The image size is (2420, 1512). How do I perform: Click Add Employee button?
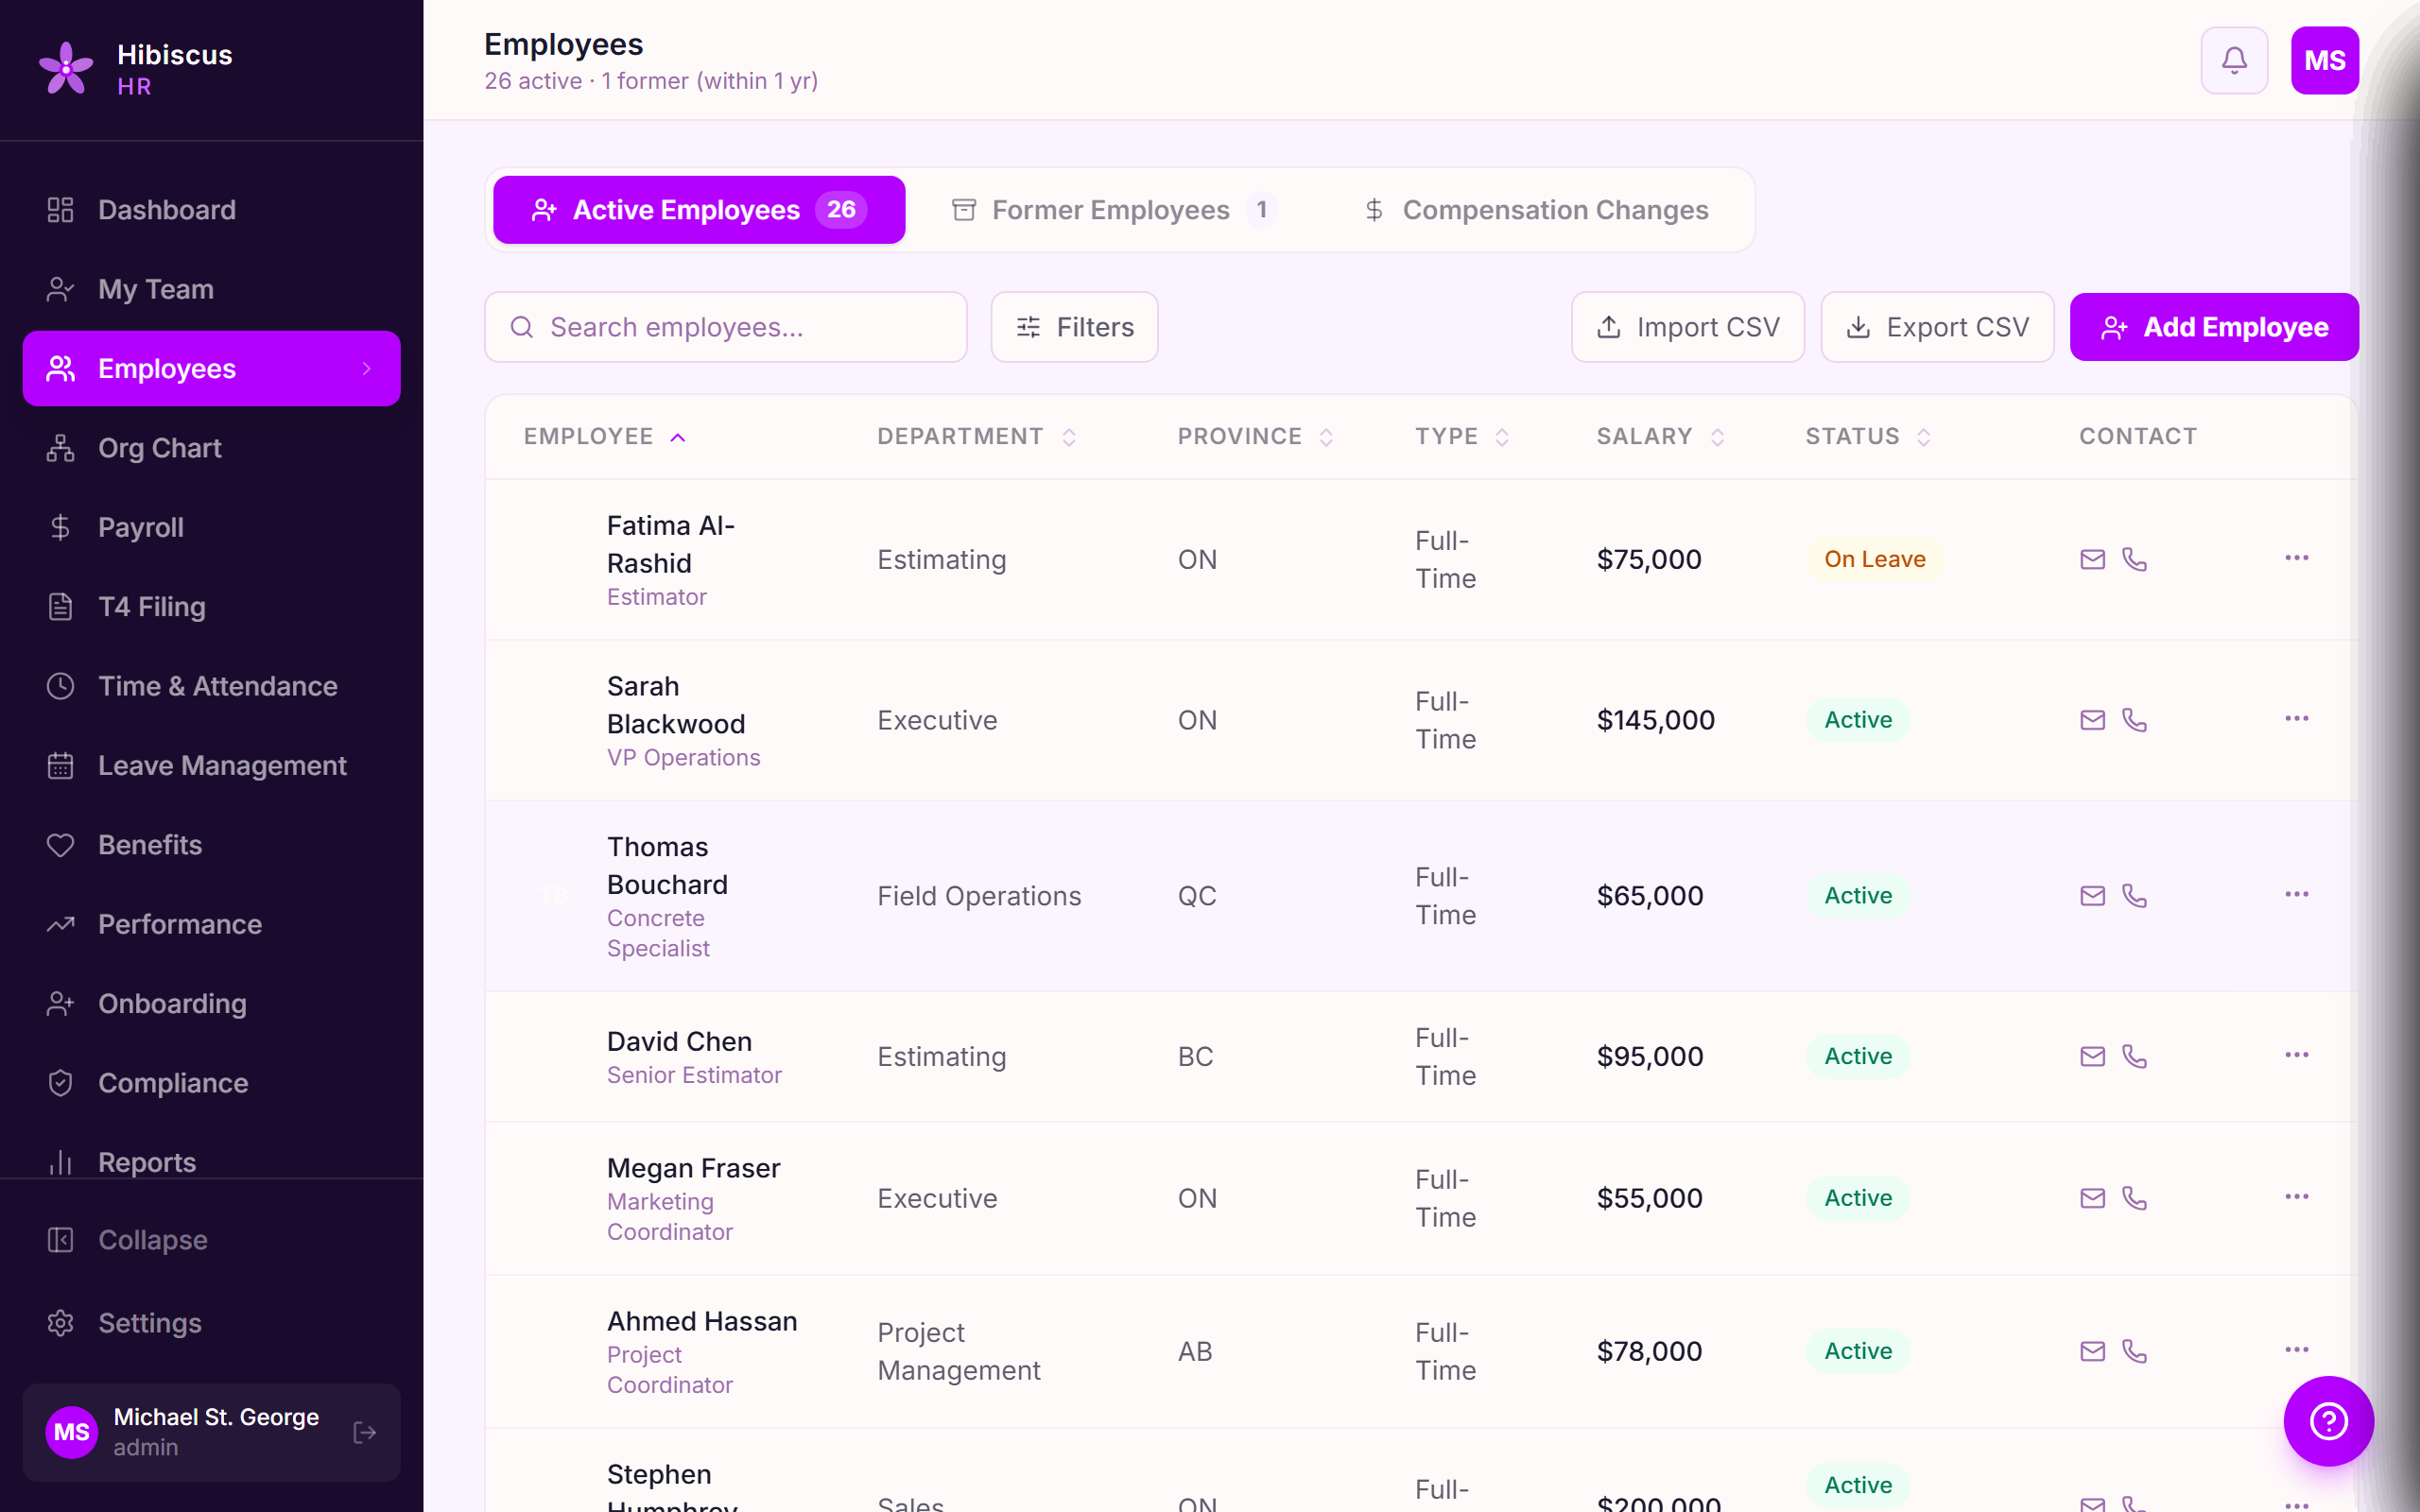[2214, 327]
